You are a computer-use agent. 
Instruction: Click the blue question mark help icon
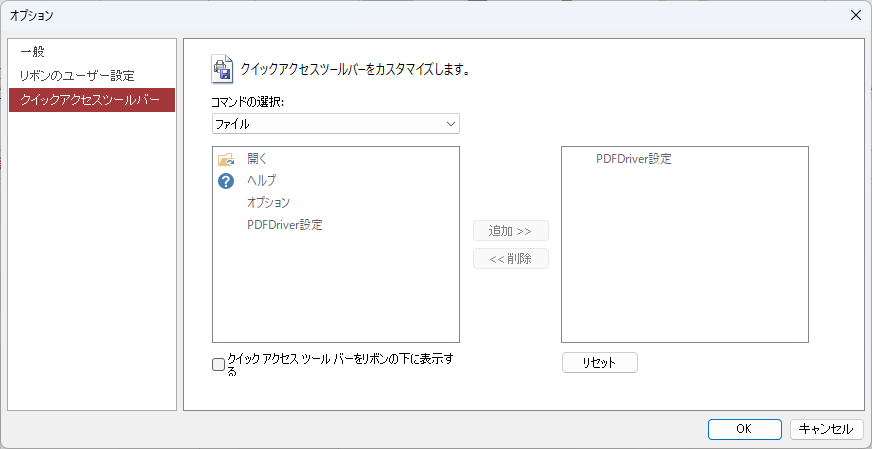point(226,181)
